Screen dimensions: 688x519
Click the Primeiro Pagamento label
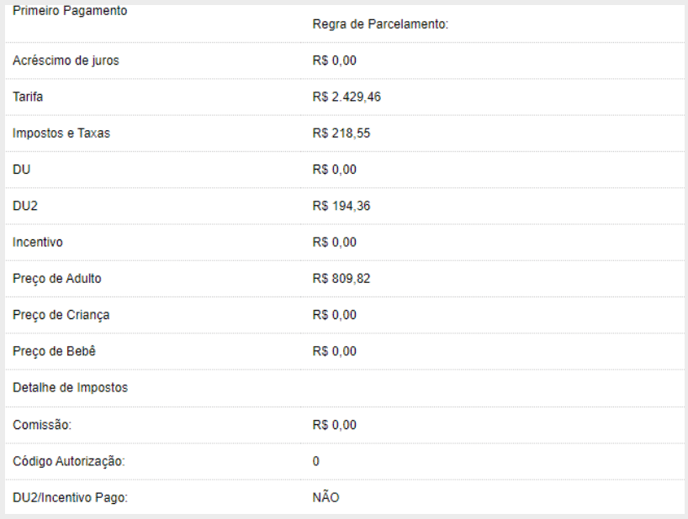[70, 11]
